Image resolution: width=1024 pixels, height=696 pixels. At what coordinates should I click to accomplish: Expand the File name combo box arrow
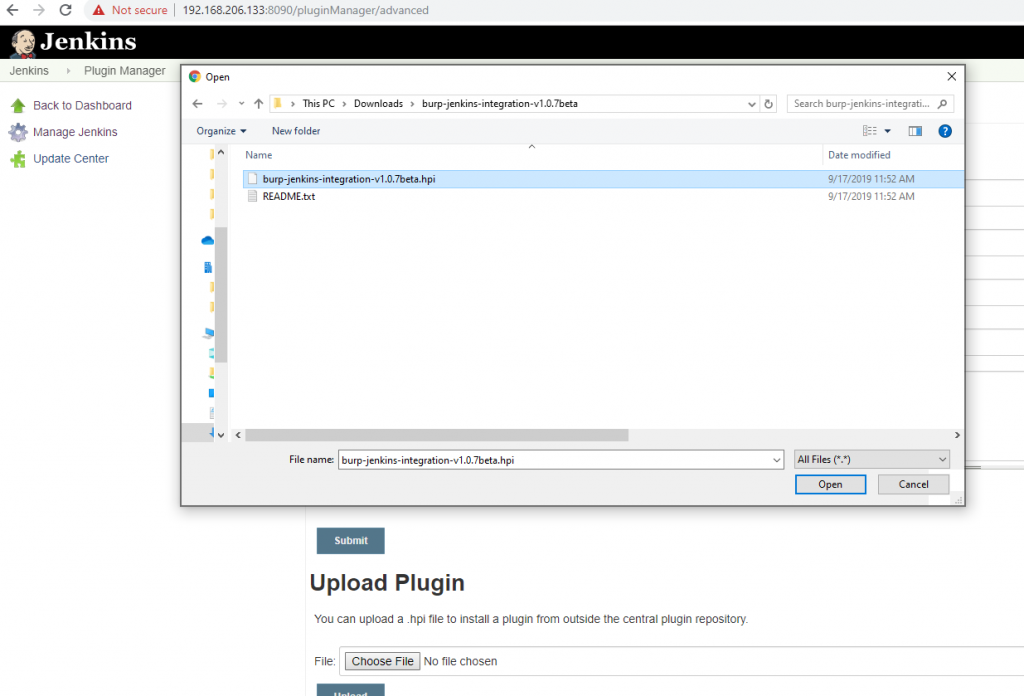click(777, 460)
